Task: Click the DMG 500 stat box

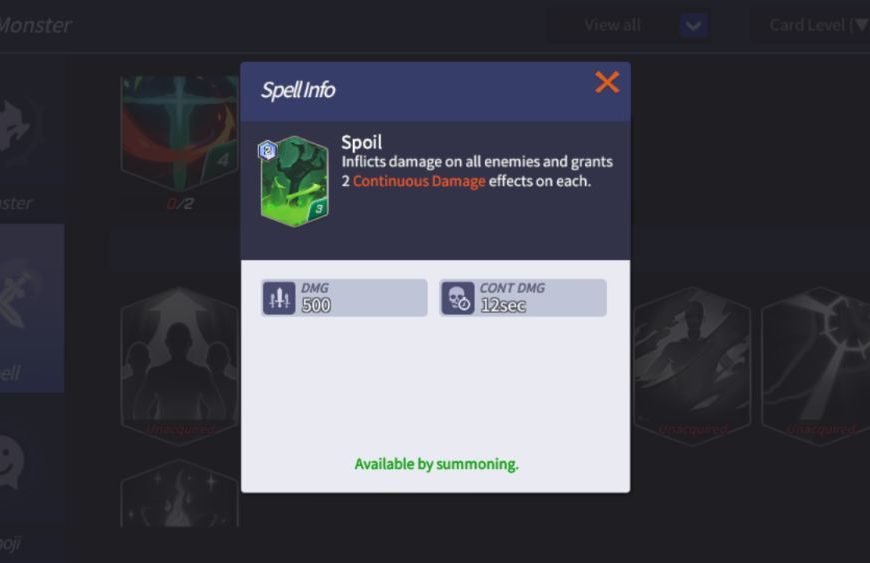Action: (x=344, y=298)
